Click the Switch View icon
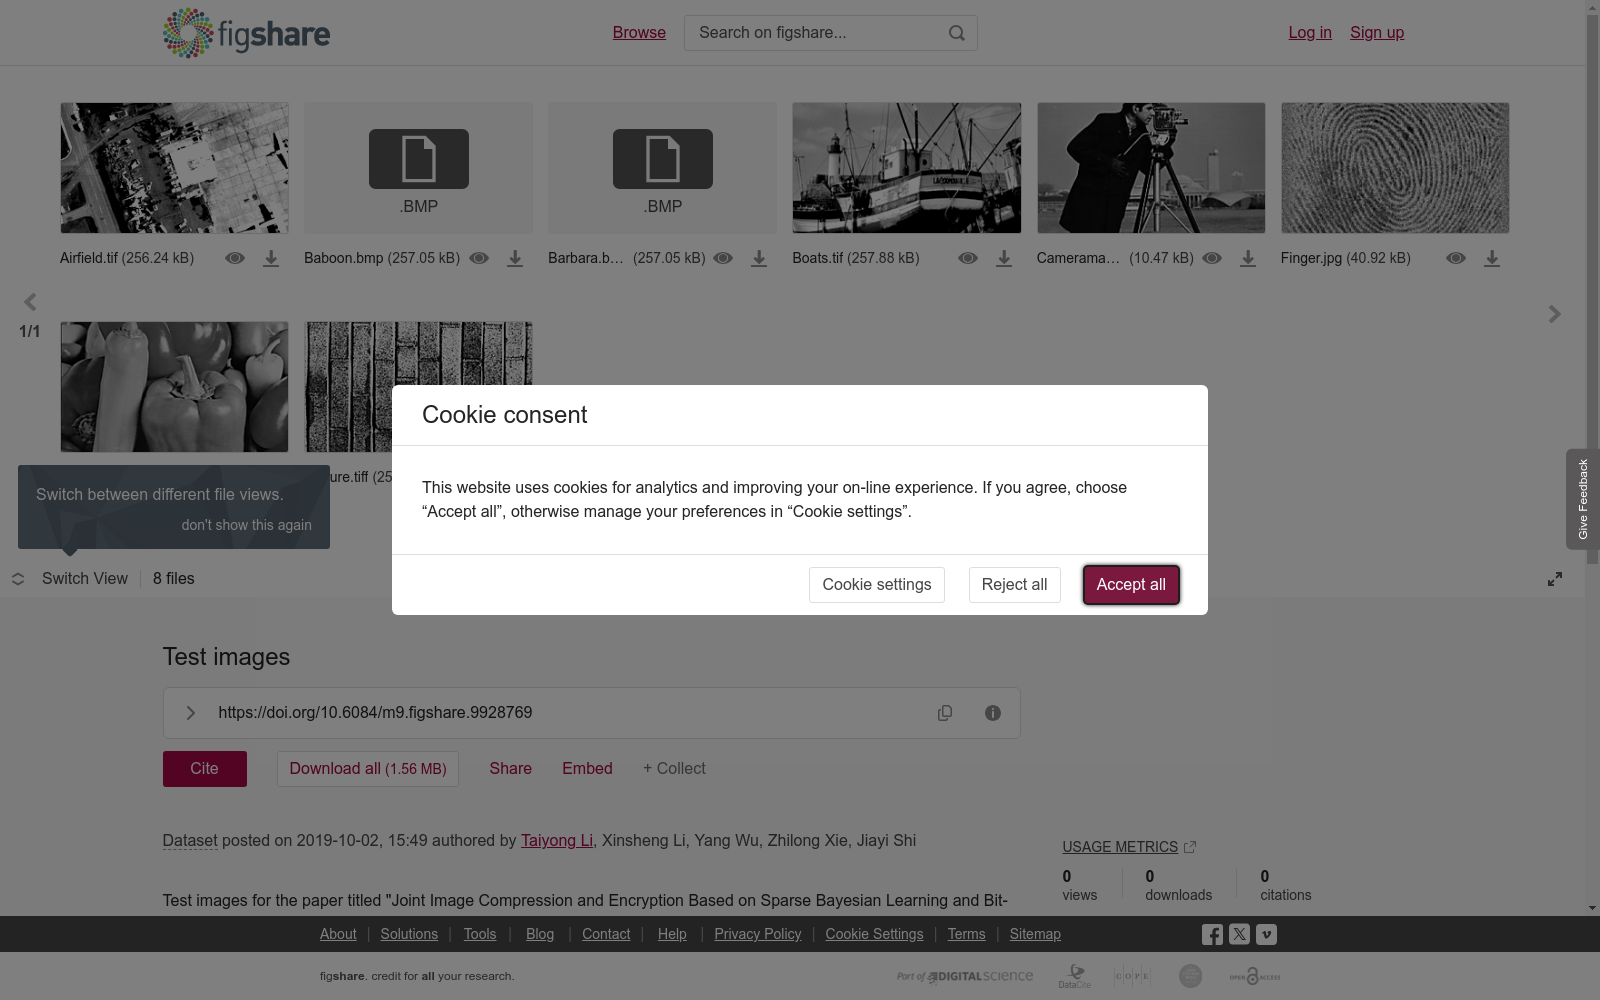Screen dimensions: 1600x1000 [18, 579]
